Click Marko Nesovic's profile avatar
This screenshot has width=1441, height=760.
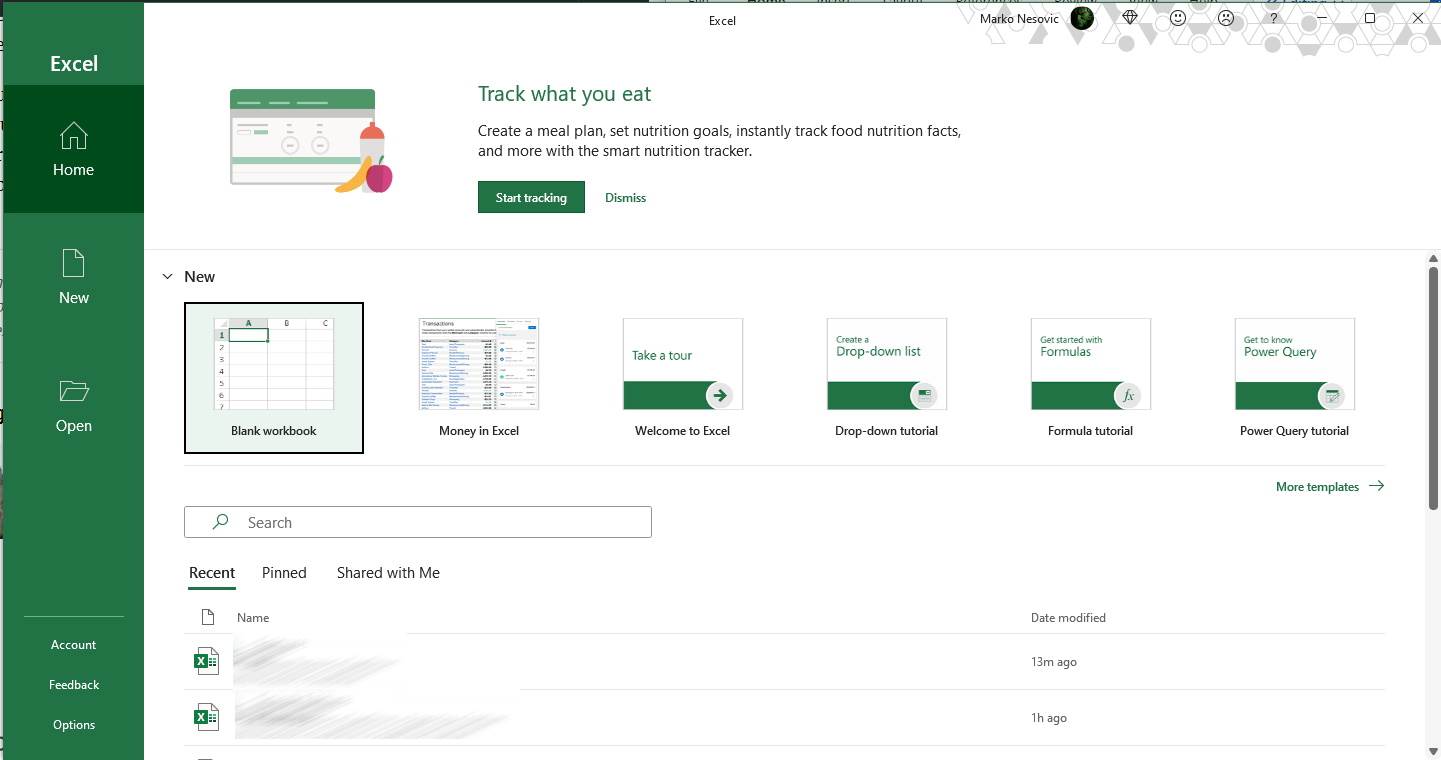tap(1081, 18)
